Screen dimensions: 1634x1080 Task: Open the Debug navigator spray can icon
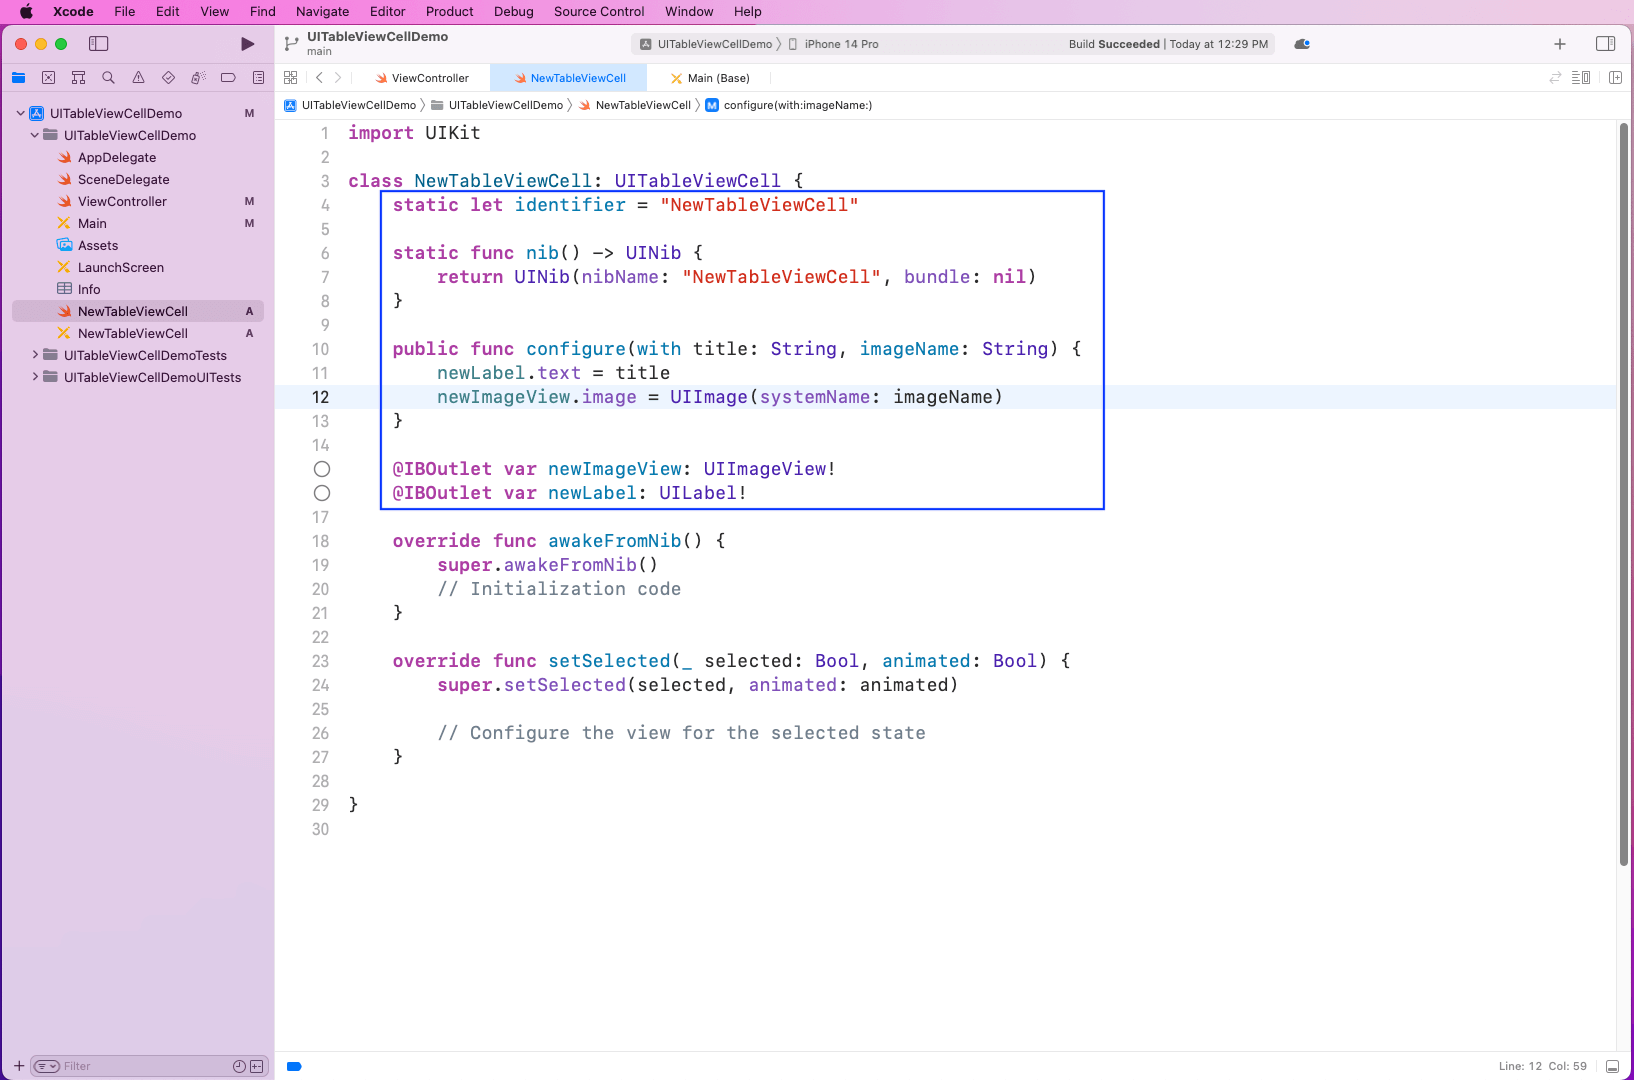tap(198, 77)
